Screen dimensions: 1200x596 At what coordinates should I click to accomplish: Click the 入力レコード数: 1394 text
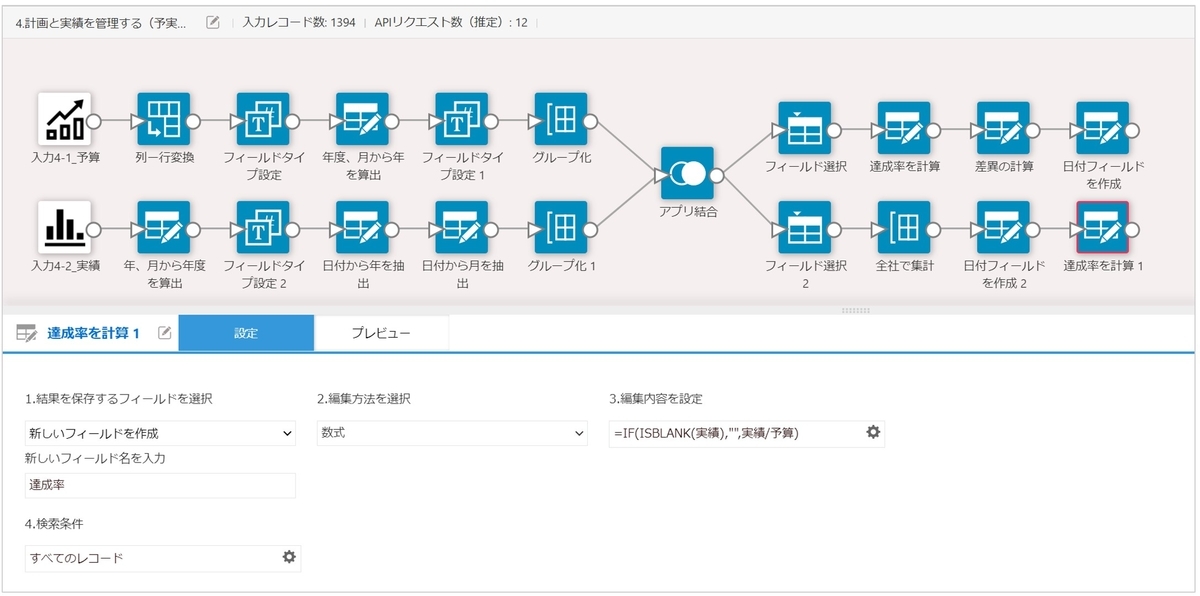[297, 22]
